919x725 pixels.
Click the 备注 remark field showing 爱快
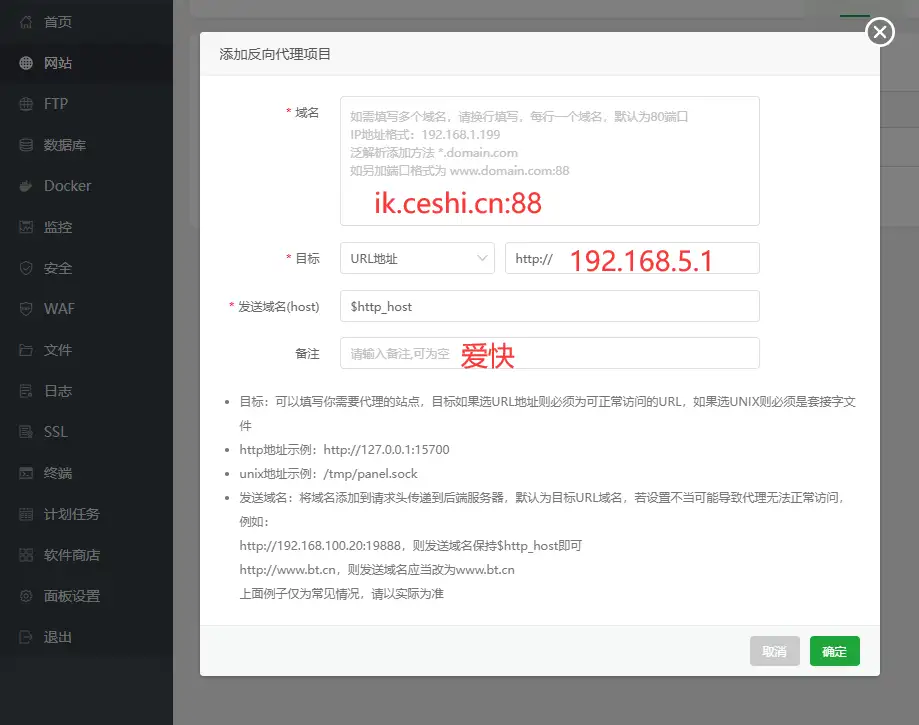point(549,352)
